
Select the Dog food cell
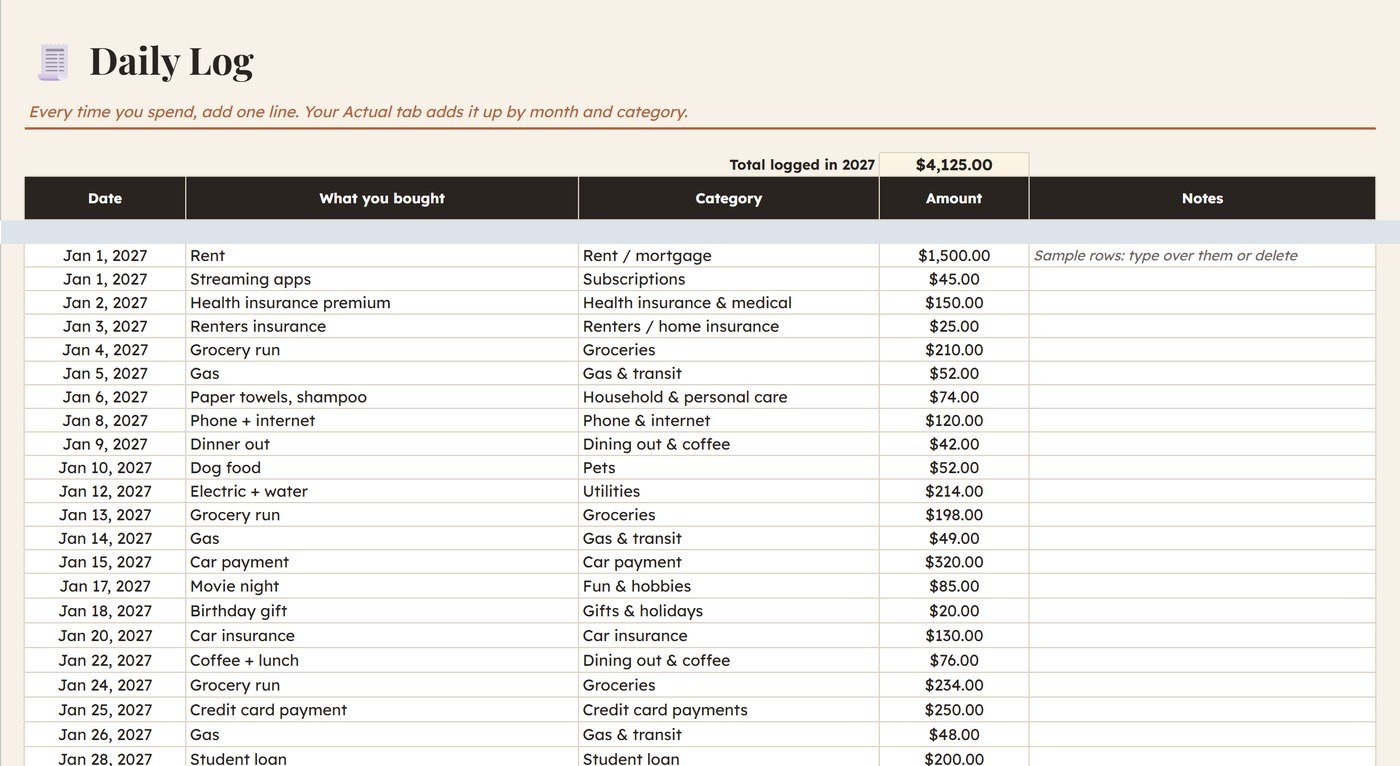tap(382, 468)
